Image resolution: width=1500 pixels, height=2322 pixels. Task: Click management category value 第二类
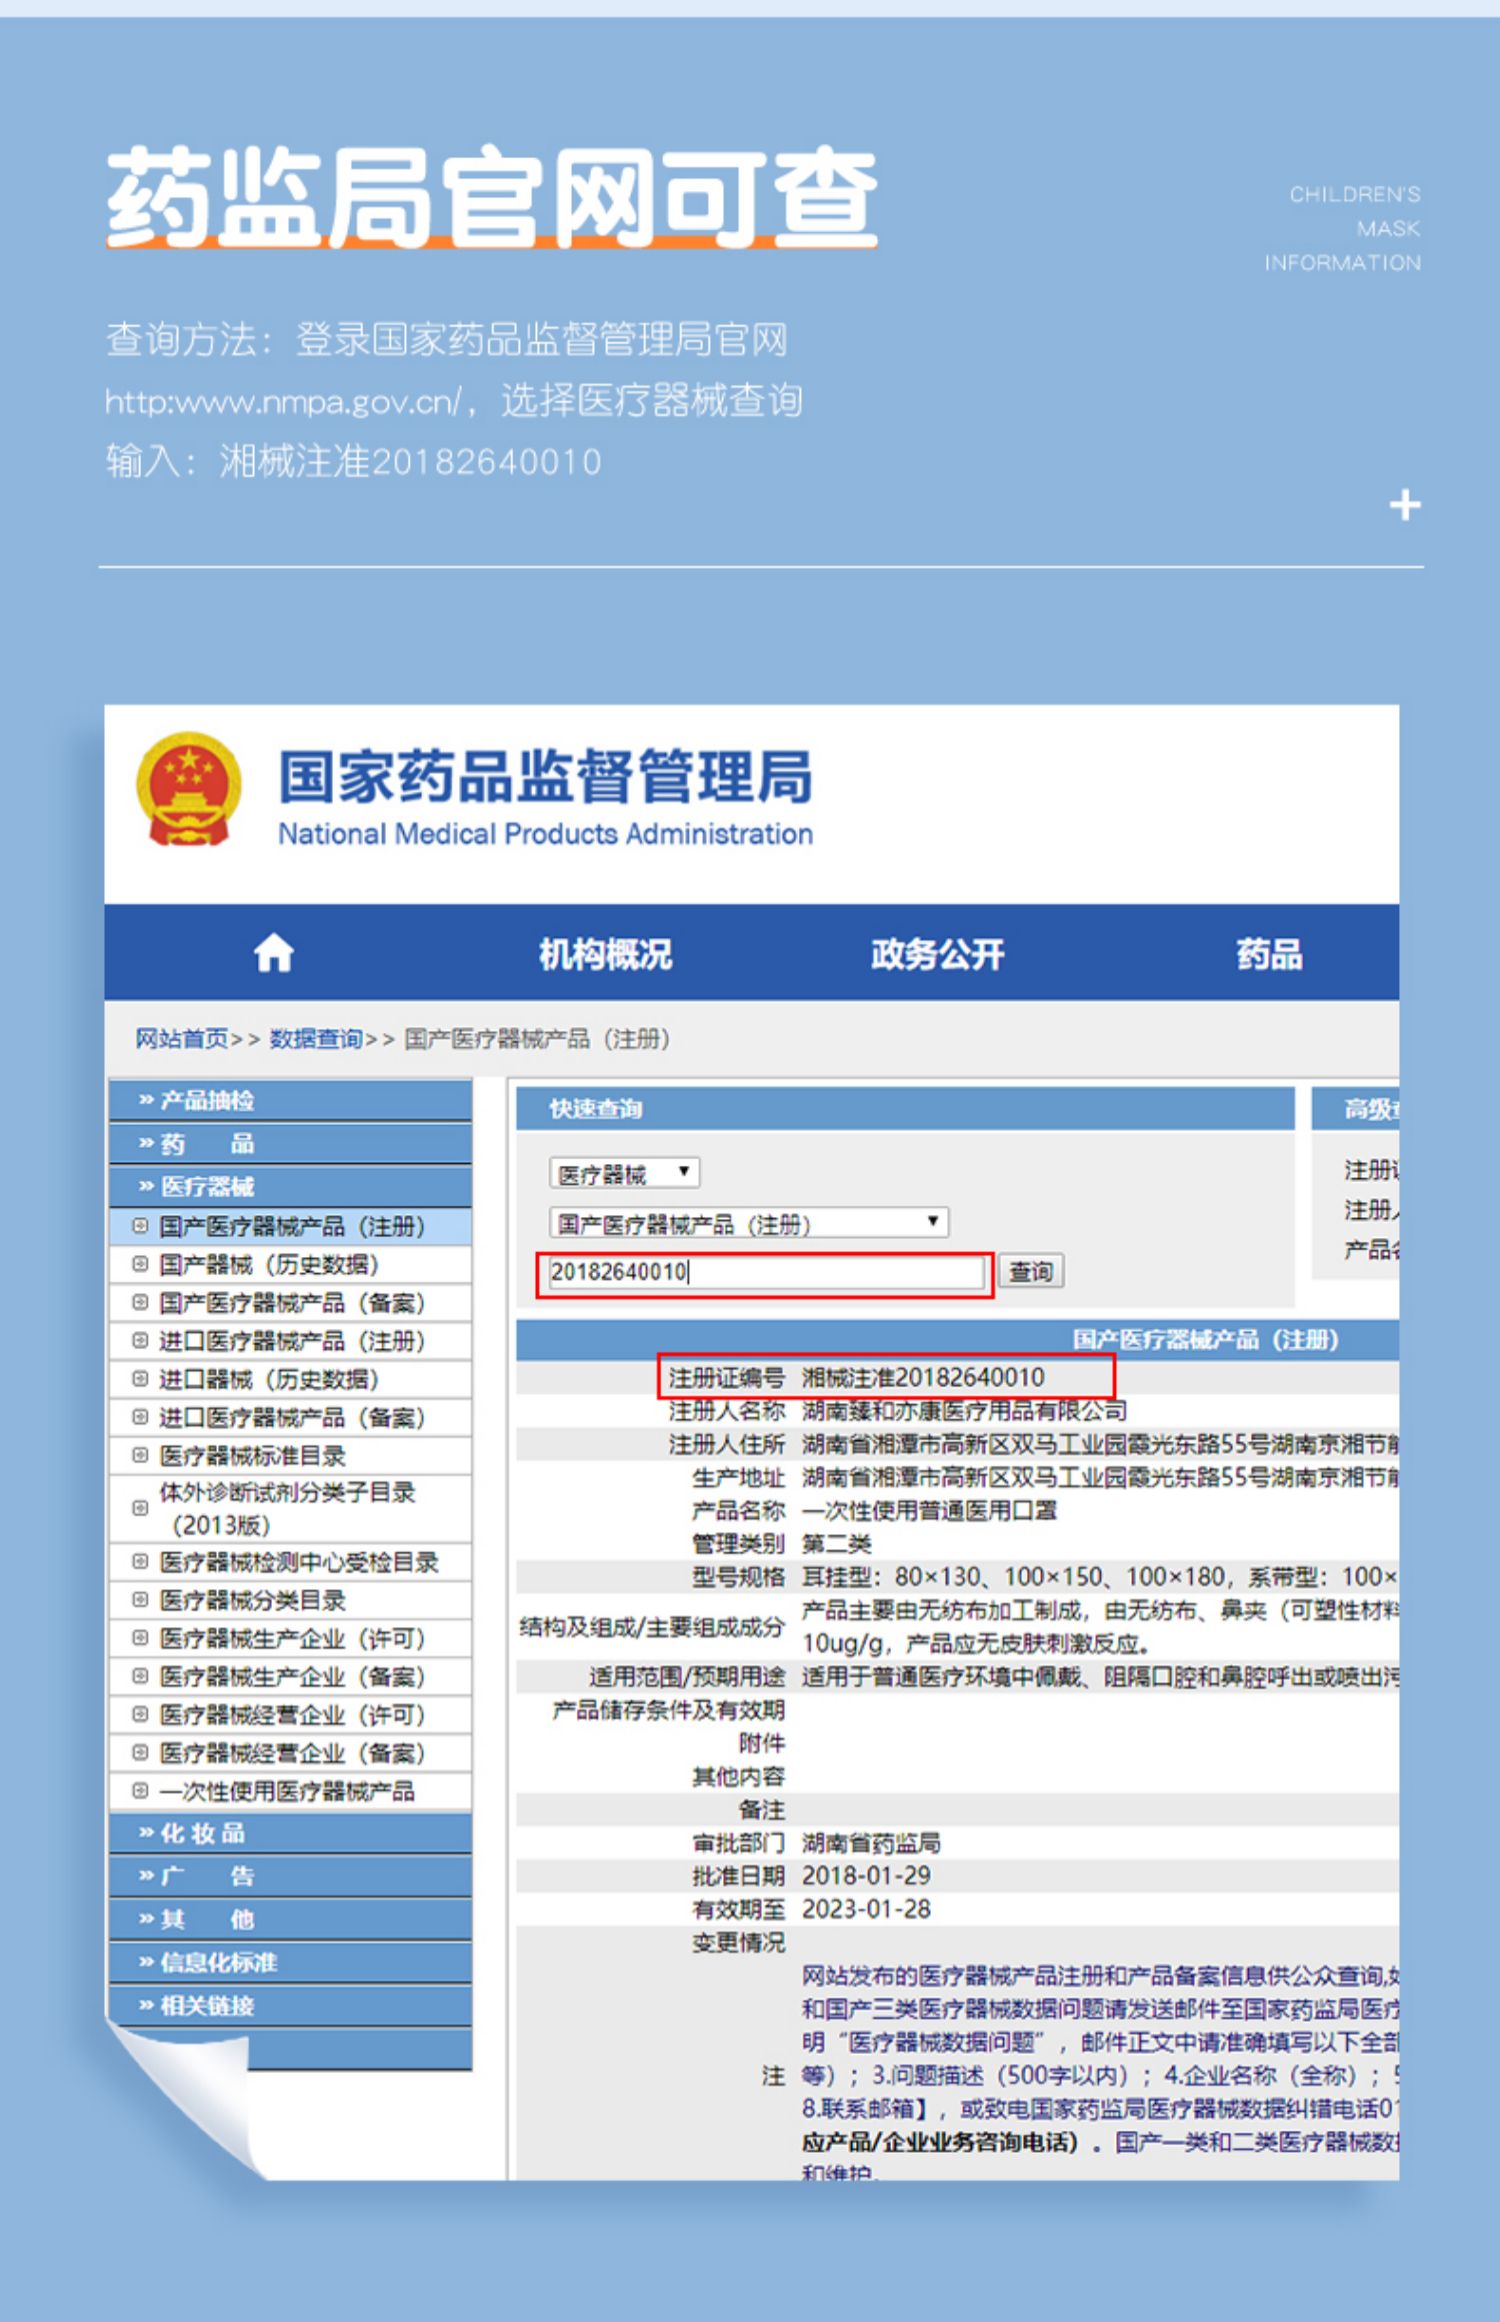(837, 1543)
